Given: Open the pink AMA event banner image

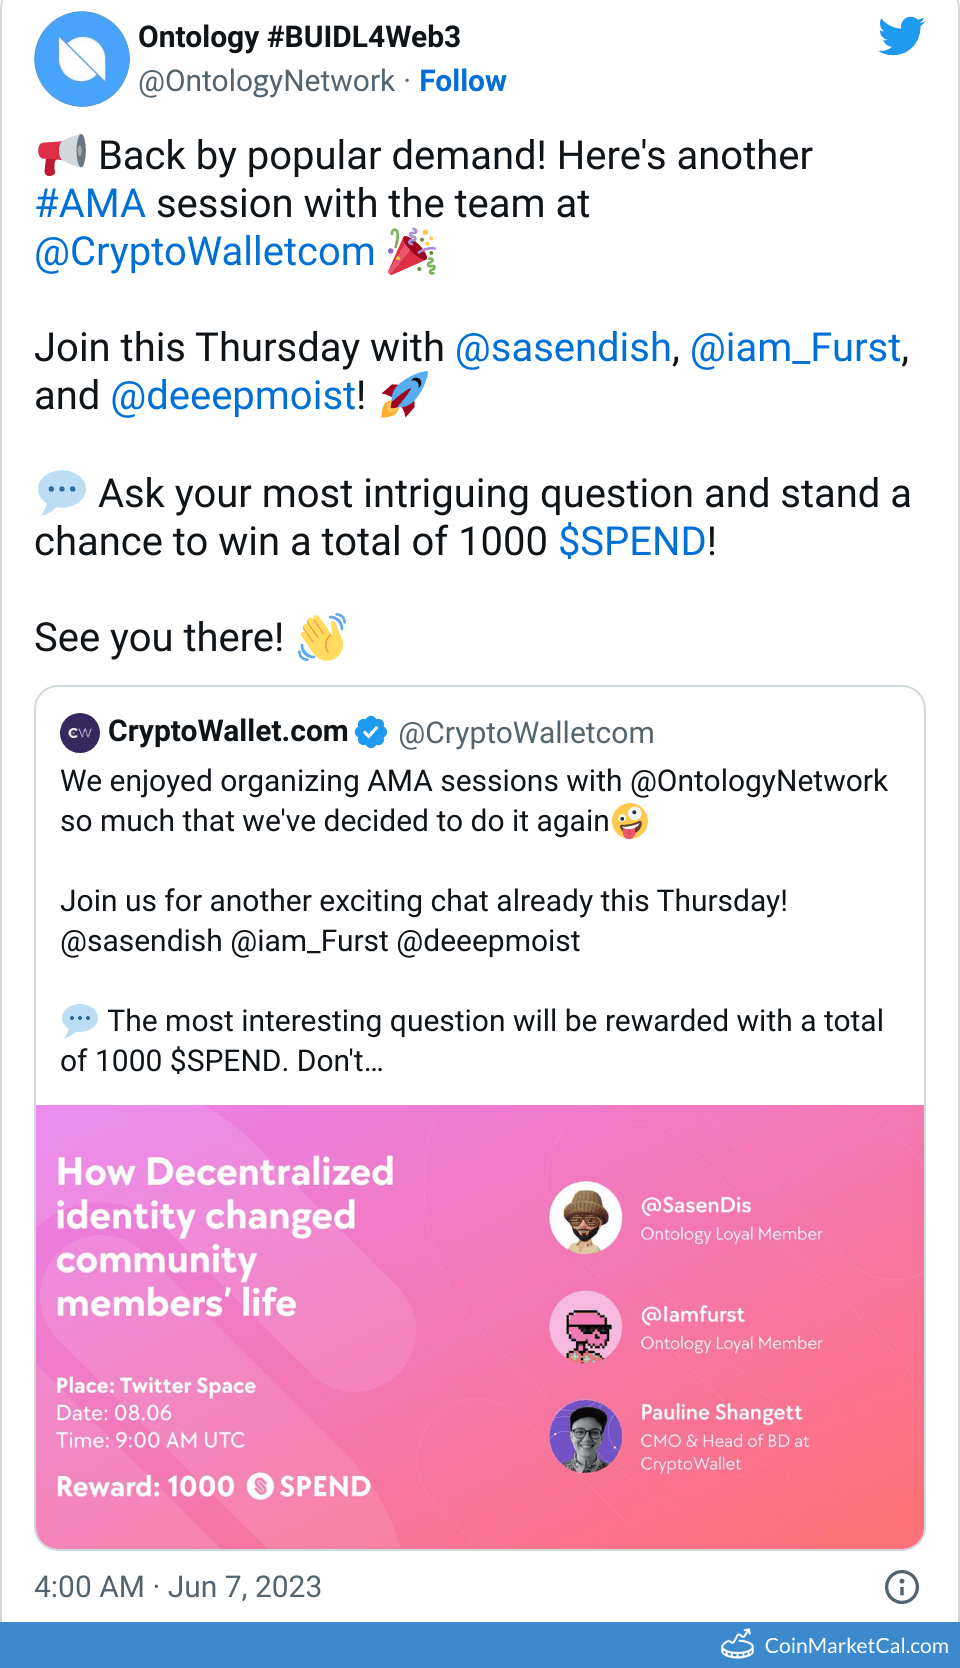Looking at the screenshot, I should coord(480,1327).
